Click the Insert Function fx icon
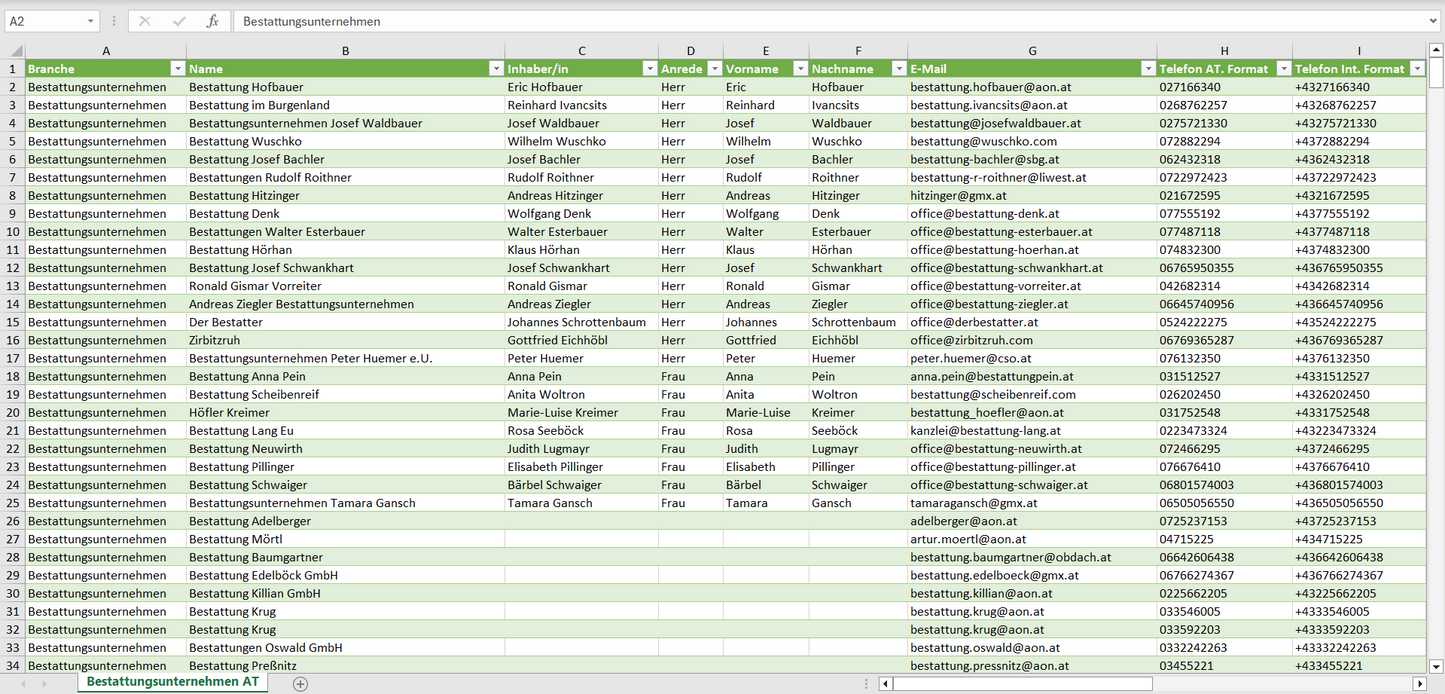This screenshot has width=1445, height=694. [212, 21]
